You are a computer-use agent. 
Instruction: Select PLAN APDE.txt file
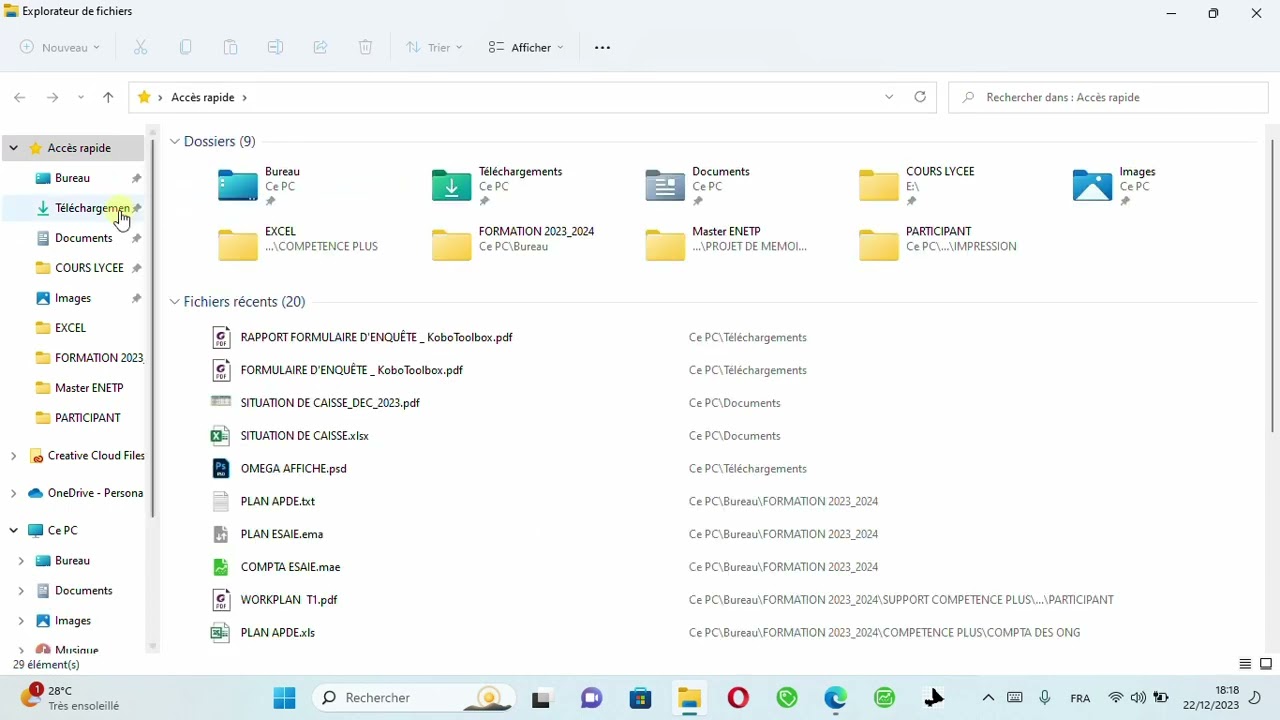(x=277, y=501)
